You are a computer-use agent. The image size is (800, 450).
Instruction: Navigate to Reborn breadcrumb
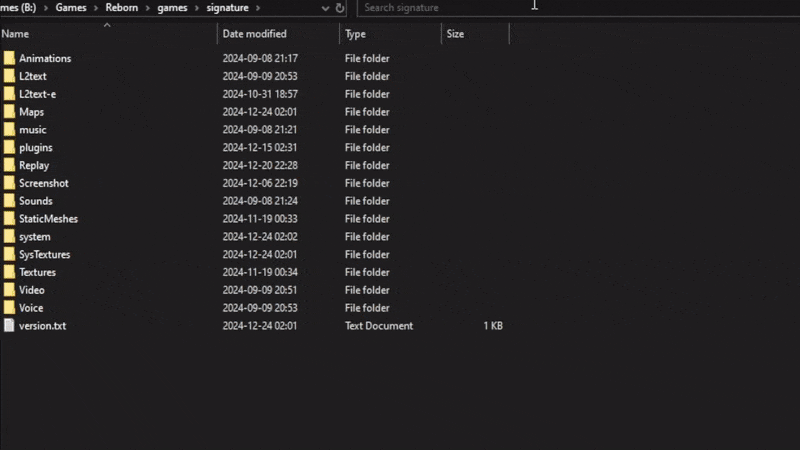click(x=121, y=8)
